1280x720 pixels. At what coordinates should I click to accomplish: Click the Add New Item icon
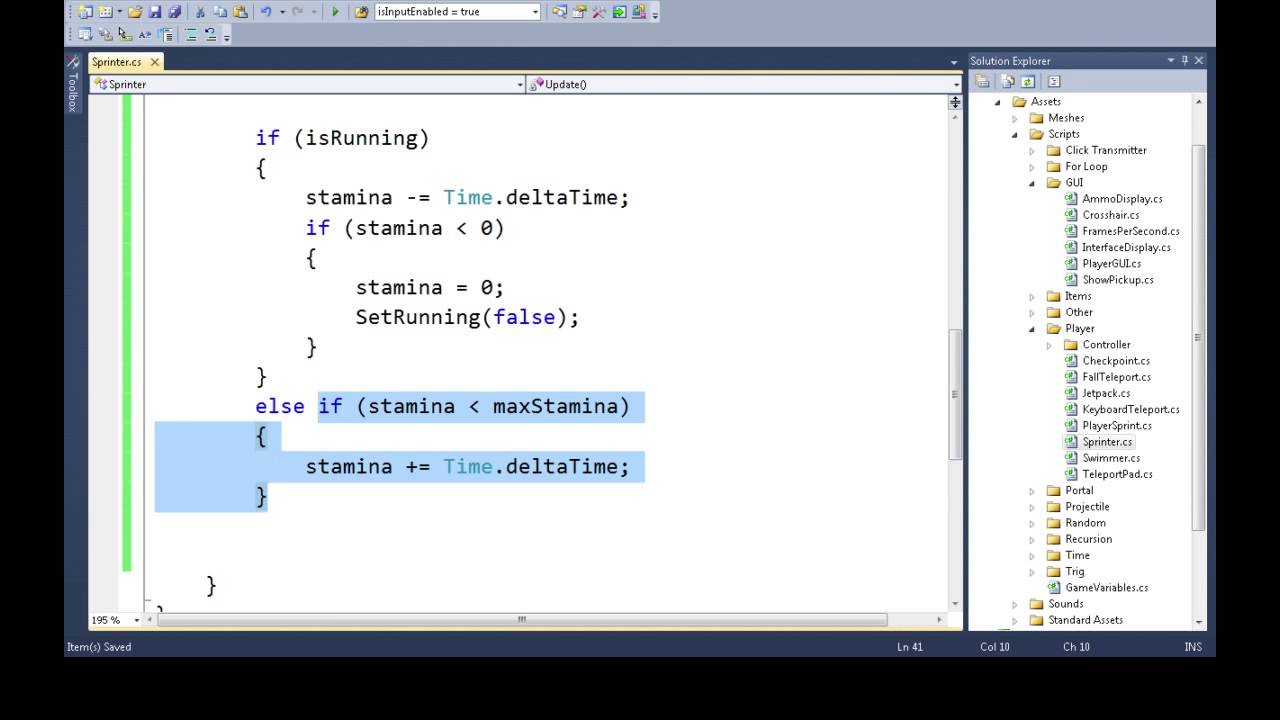105,12
